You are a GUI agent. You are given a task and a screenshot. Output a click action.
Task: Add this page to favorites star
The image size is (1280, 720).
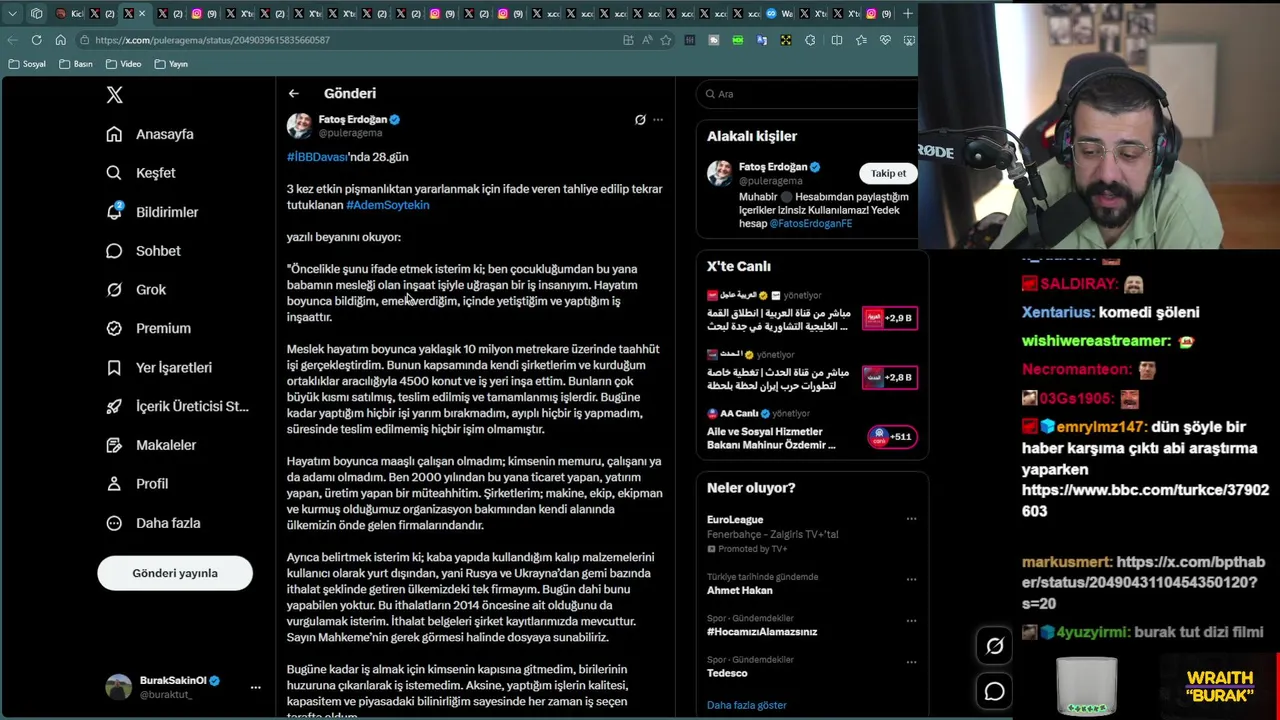click(665, 40)
